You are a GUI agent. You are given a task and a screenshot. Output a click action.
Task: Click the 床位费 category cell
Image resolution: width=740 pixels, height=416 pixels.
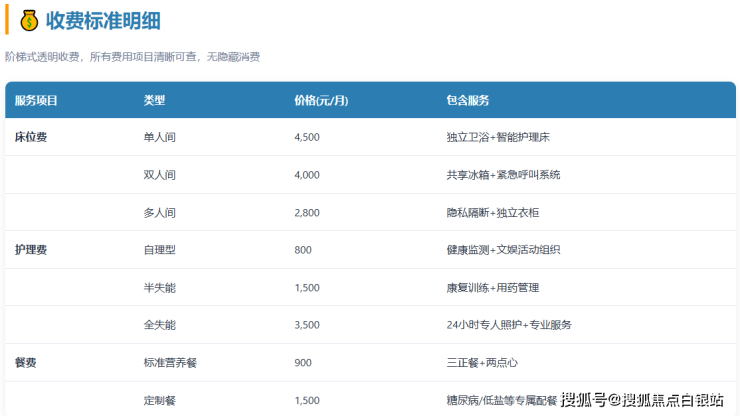tap(31, 137)
